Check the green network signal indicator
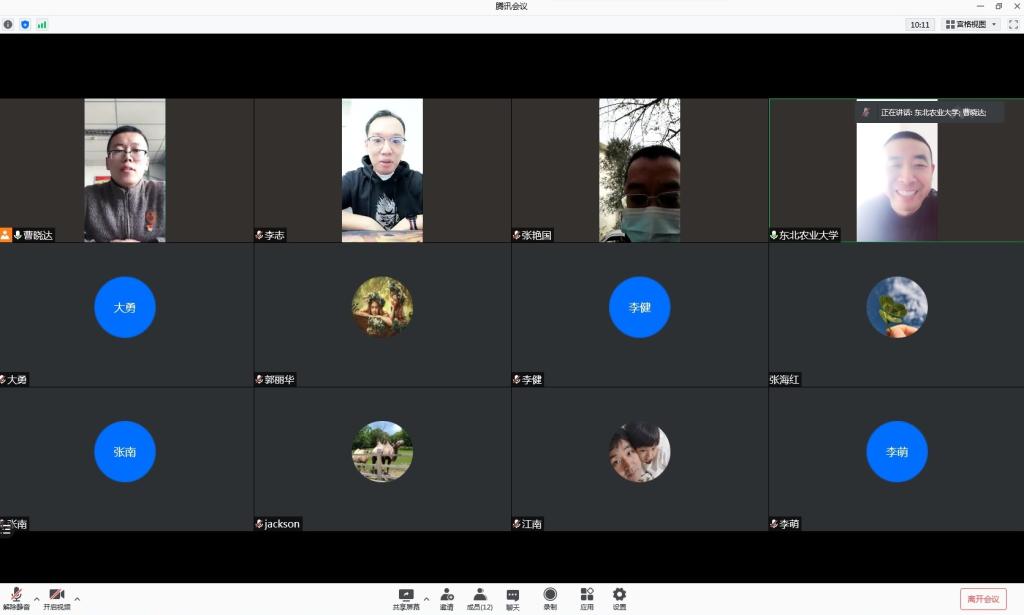The width and height of the screenshot is (1024, 615). coord(42,24)
